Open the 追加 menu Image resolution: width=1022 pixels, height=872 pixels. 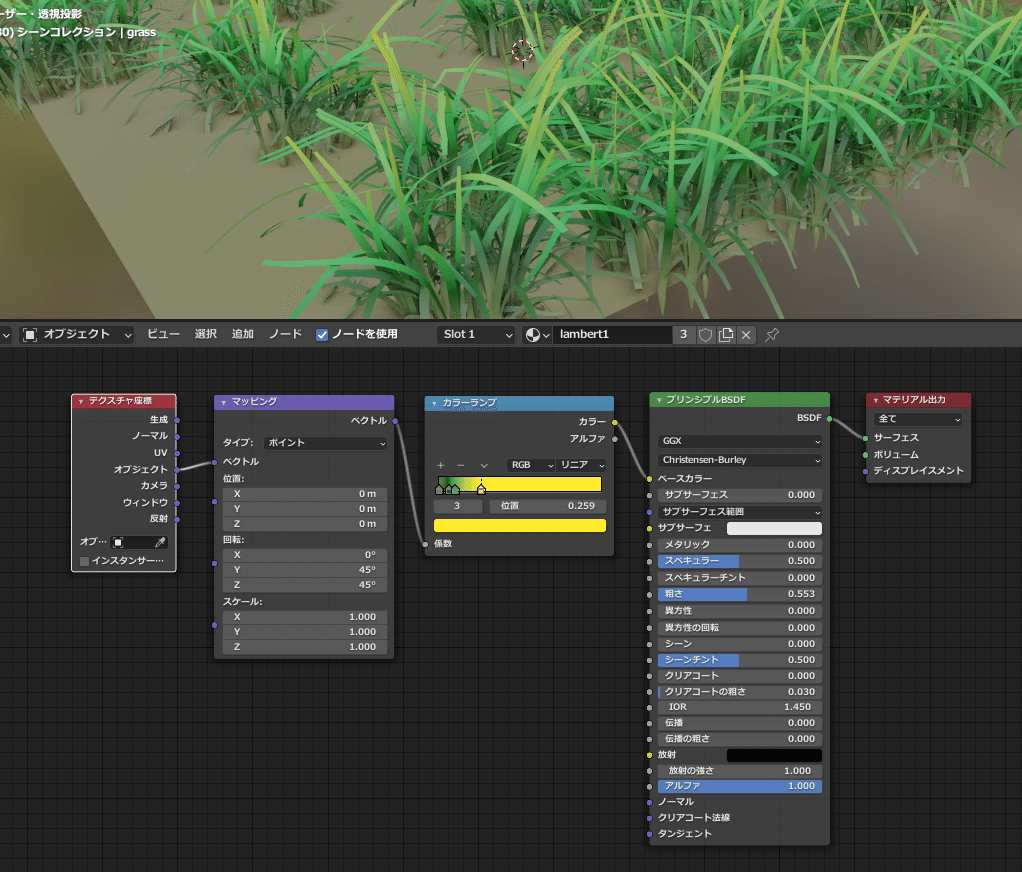click(241, 334)
